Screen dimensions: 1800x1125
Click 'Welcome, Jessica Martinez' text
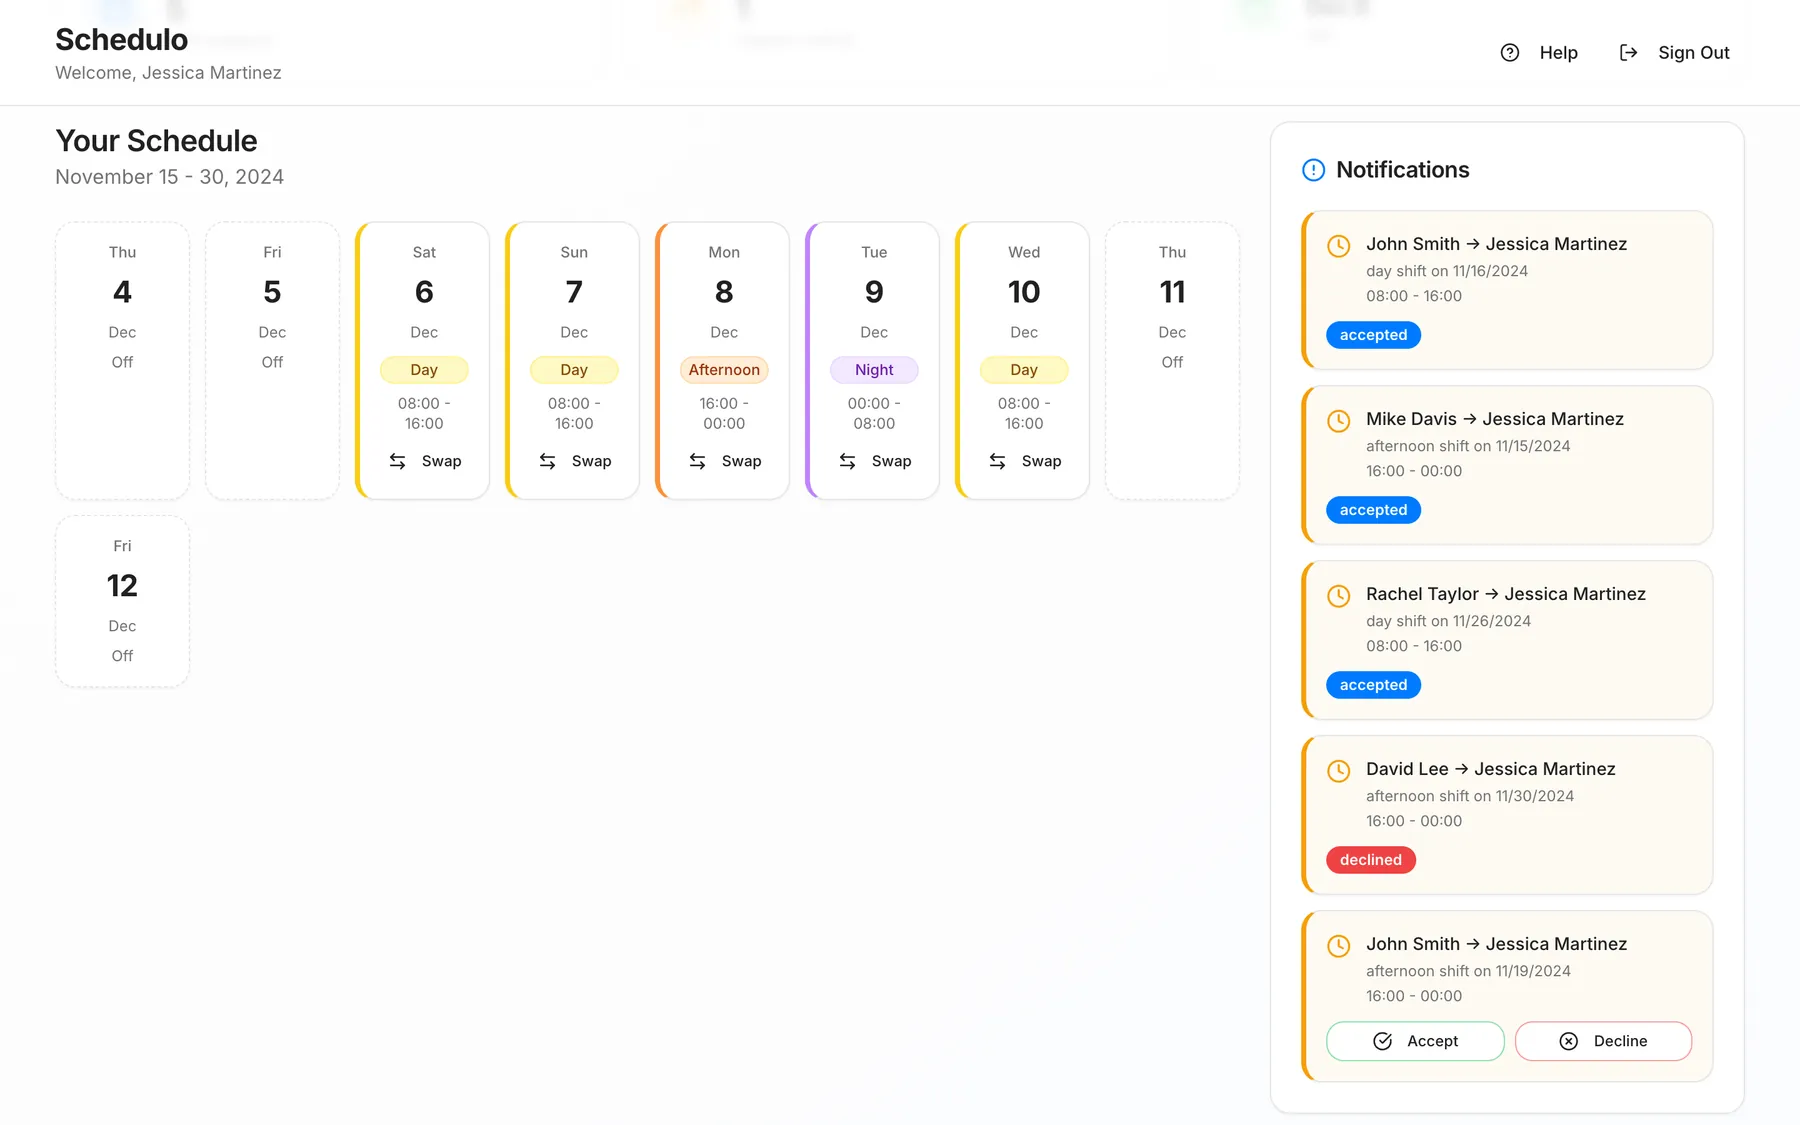[168, 73]
